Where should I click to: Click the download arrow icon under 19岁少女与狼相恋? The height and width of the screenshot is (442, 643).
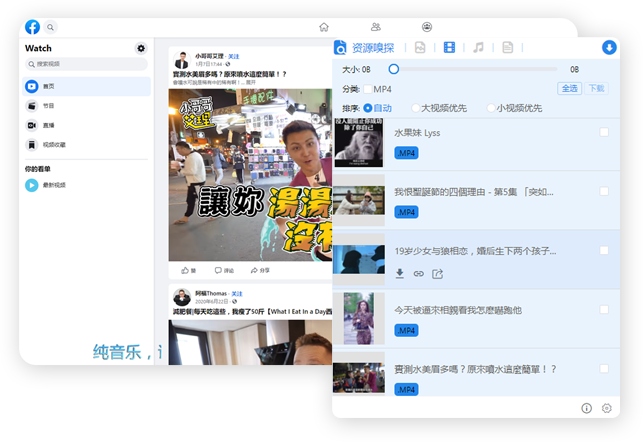(400, 273)
